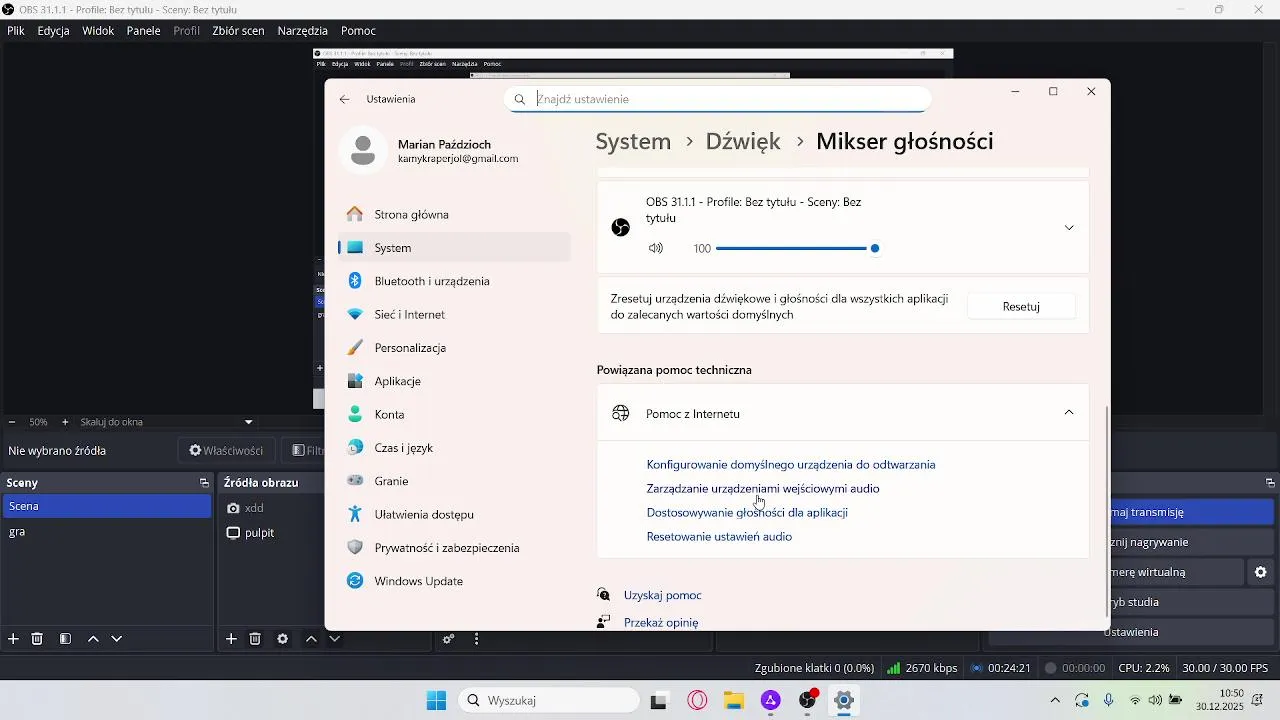Viewport: 1280px width, 720px height.
Task: Open Opera browser from taskbar
Action: tap(698, 701)
